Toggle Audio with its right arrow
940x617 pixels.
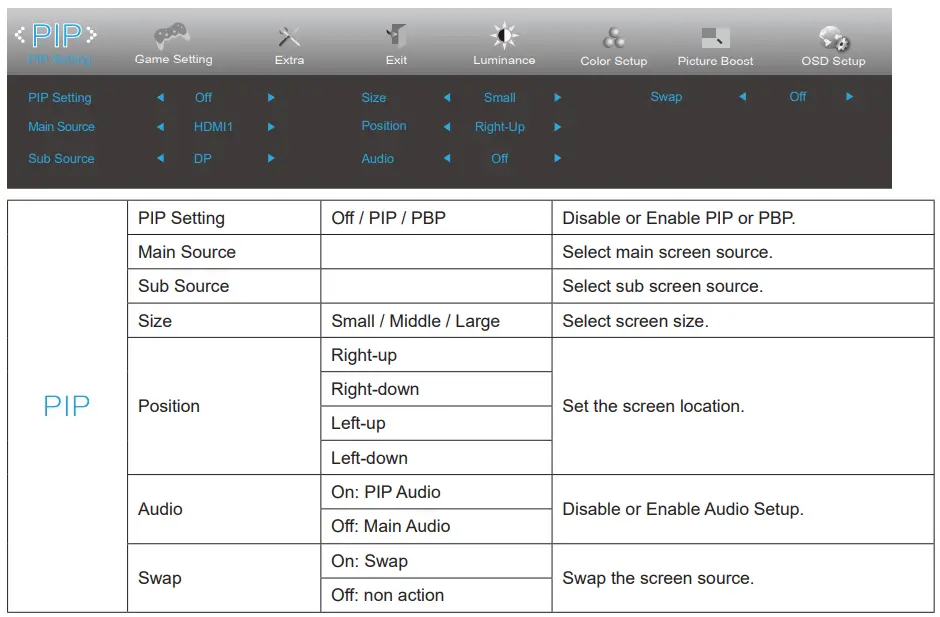557,158
